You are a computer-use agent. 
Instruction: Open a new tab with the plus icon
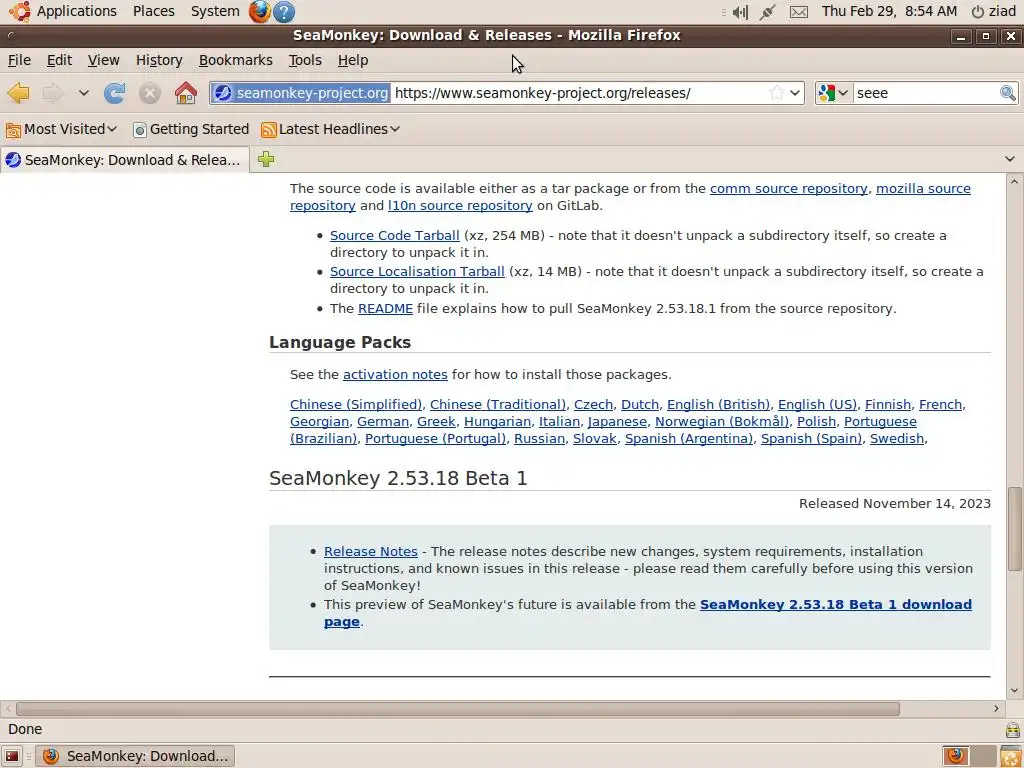(x=266, y=159)
